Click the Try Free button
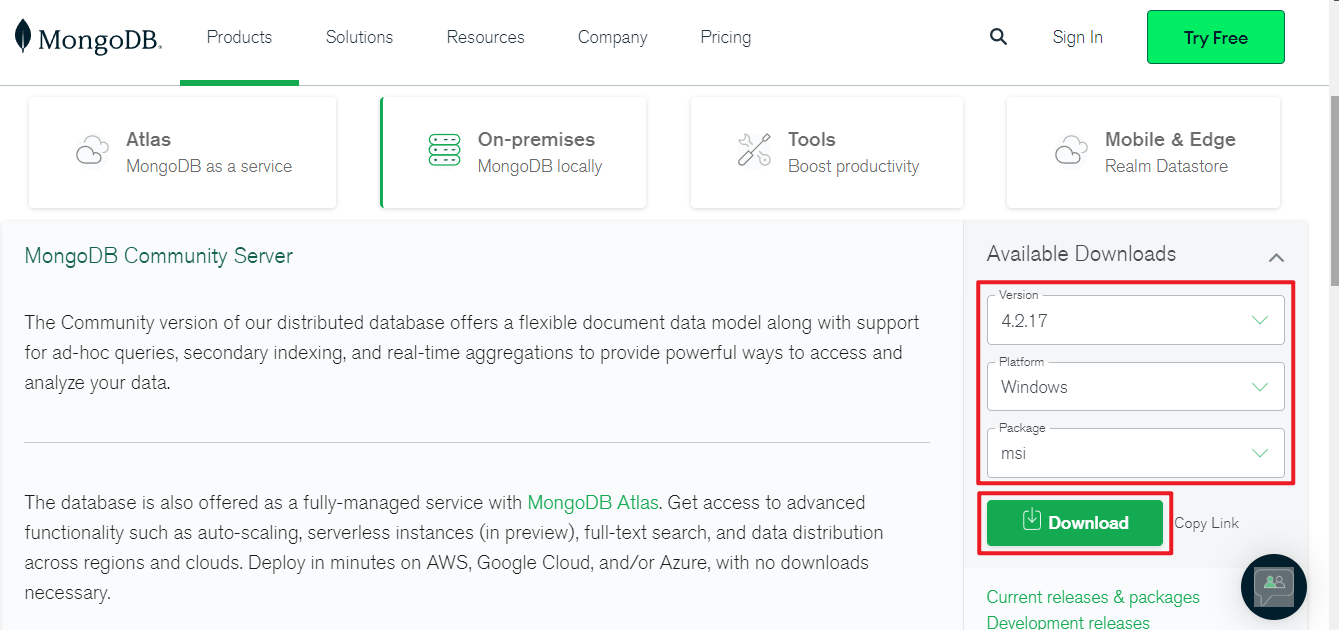The height and width of the screenshot is (630, 1339). pyautogui.click(x=1215, y=38)
